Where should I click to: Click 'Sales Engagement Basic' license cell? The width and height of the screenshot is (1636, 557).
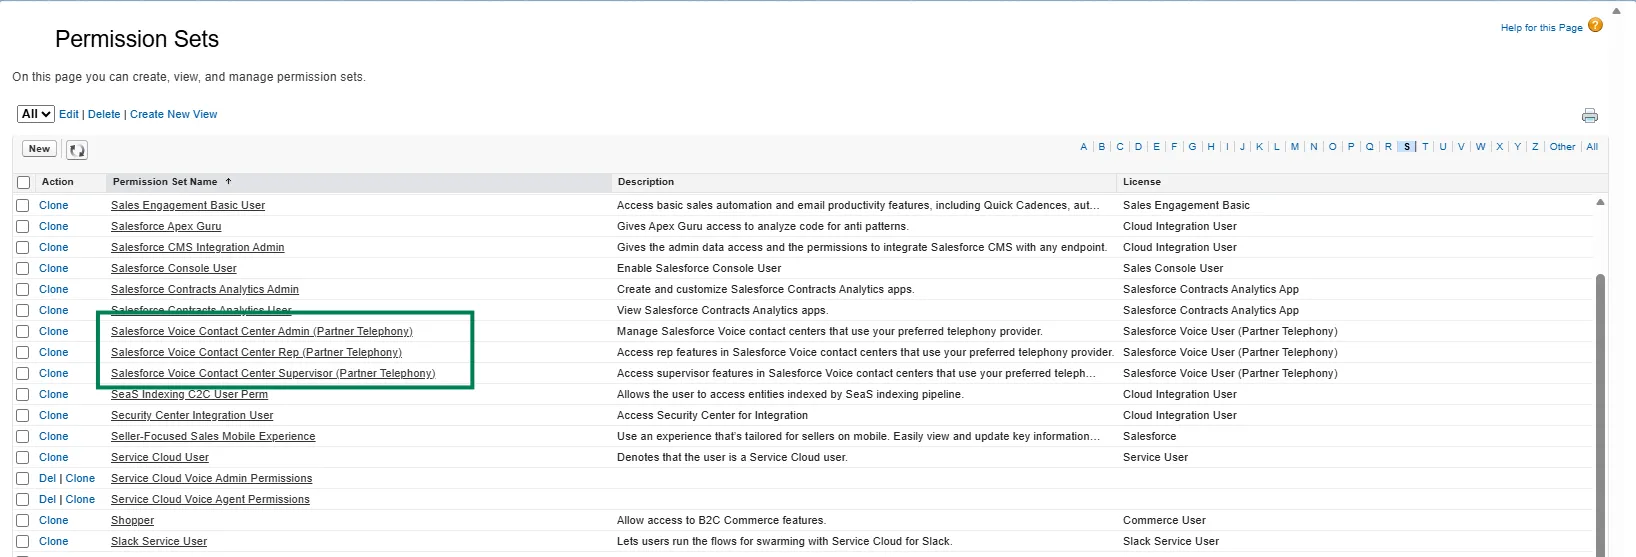(x=1186, y=205)
